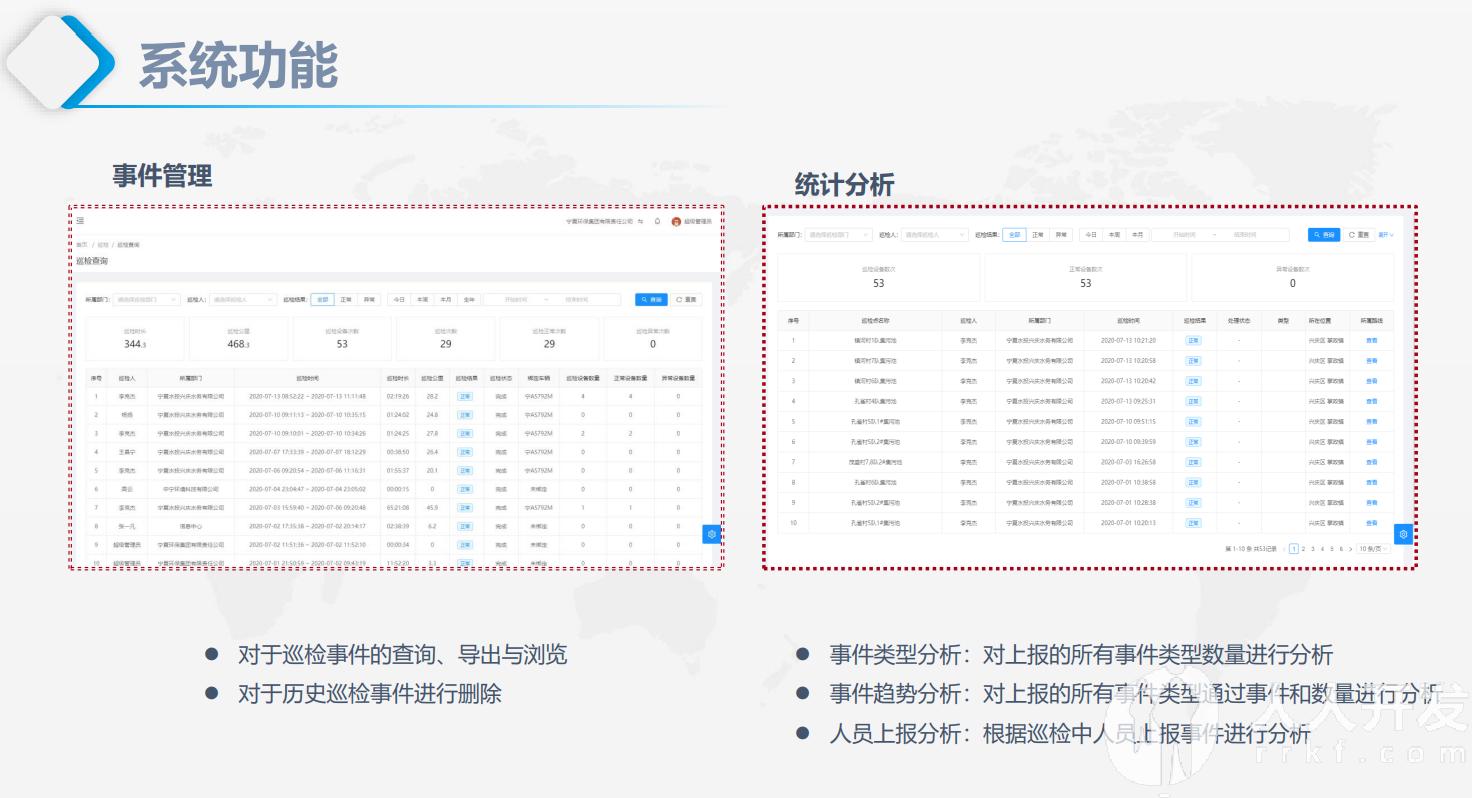The width and height of the screenshot is (1472, 798).
Task: Choose the 本月 time tab in 统计分析
Action: (x=1137, y=235)
